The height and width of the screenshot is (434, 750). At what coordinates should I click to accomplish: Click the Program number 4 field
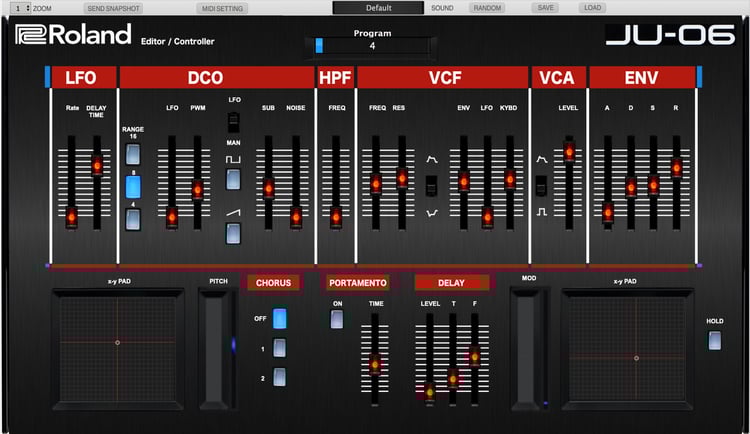[372, 46]
